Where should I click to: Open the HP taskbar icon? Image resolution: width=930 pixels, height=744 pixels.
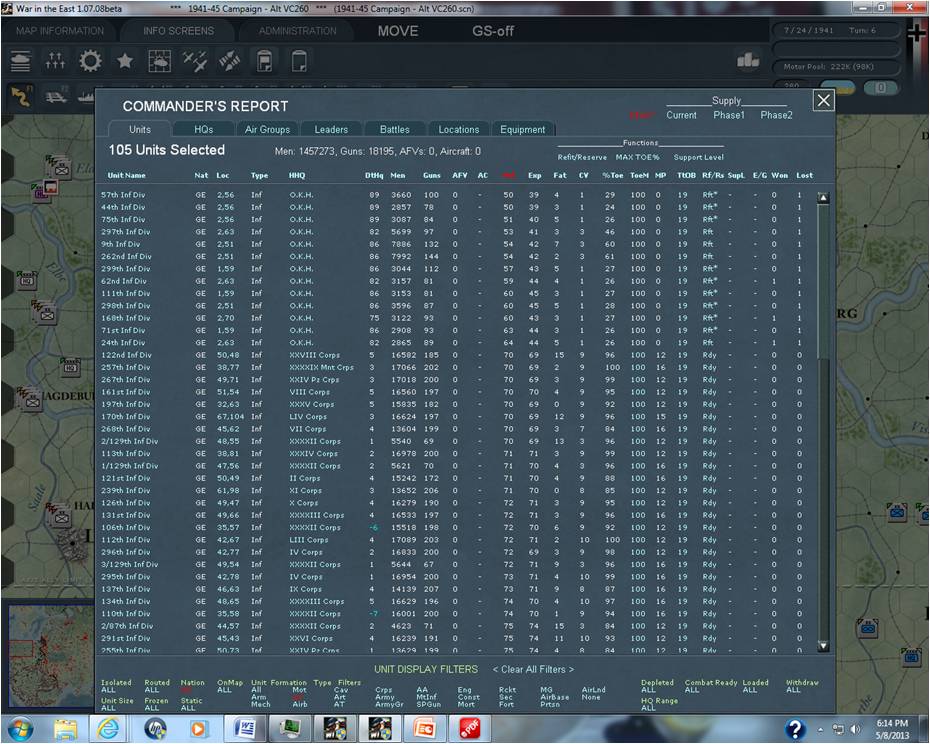pyautogui.click(x=155, y=729)
